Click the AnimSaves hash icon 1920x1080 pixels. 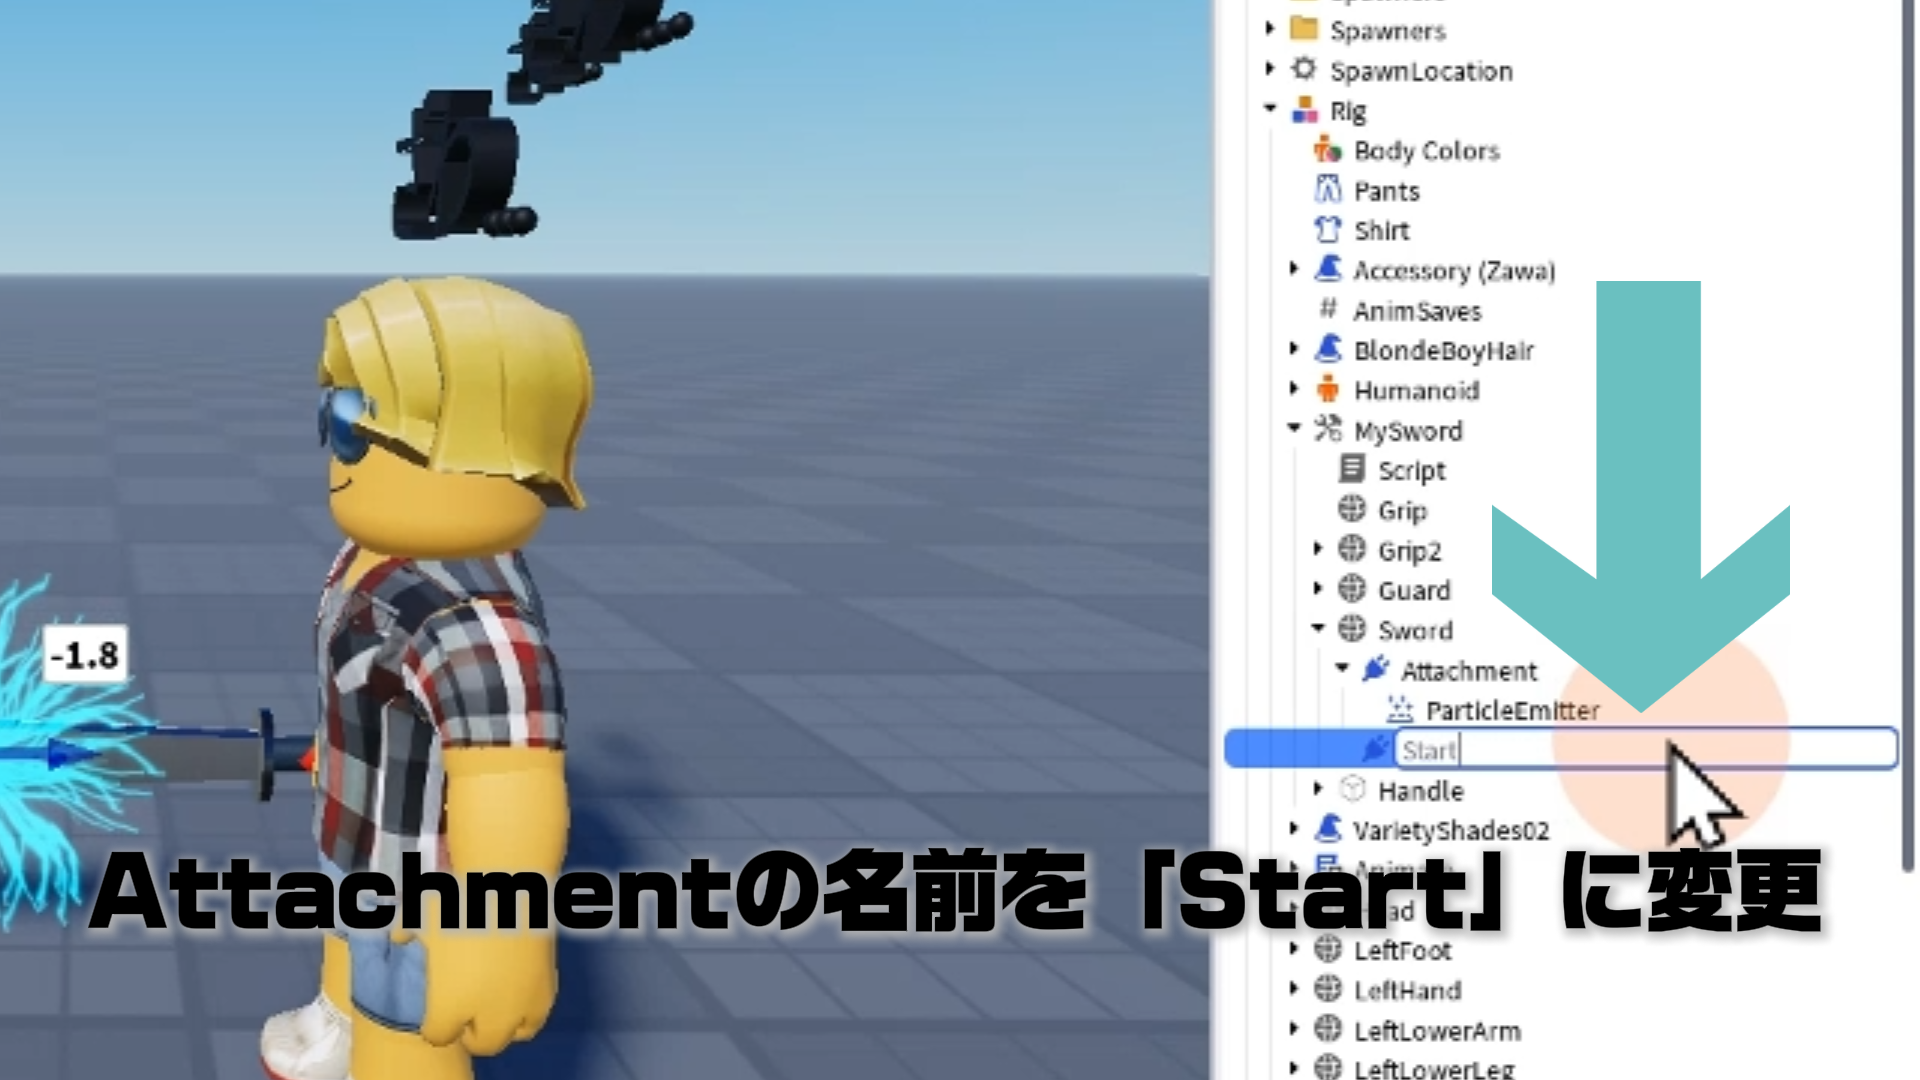click(1328, 310)
